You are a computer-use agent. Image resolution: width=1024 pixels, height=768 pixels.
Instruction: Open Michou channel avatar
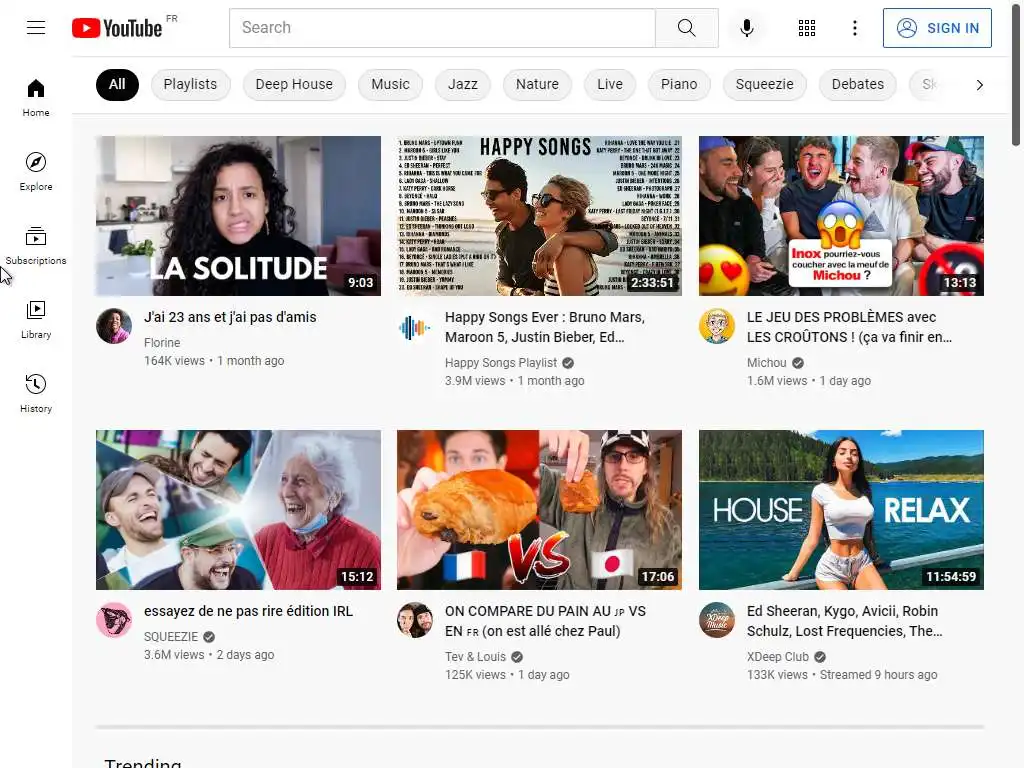click(716, 326)
